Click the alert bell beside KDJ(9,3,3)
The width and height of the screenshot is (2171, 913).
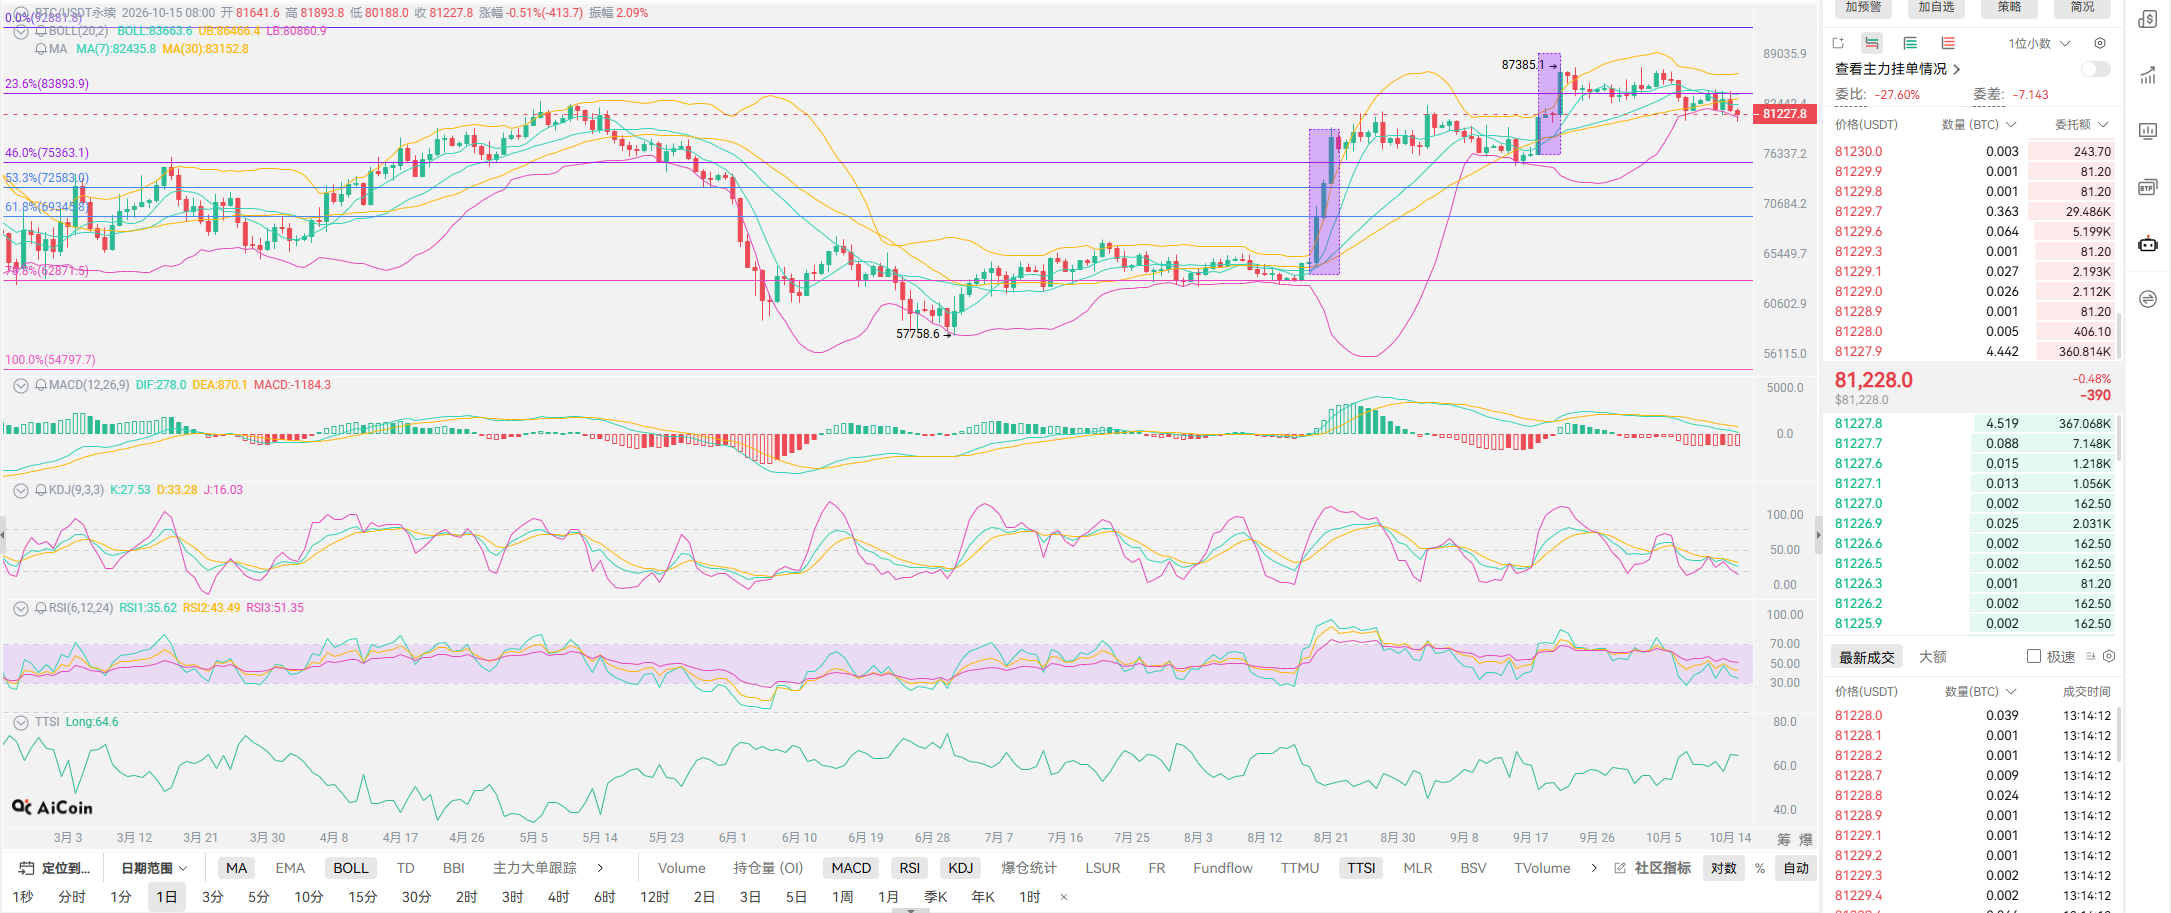pyautogui.click(x=41, y=490)
